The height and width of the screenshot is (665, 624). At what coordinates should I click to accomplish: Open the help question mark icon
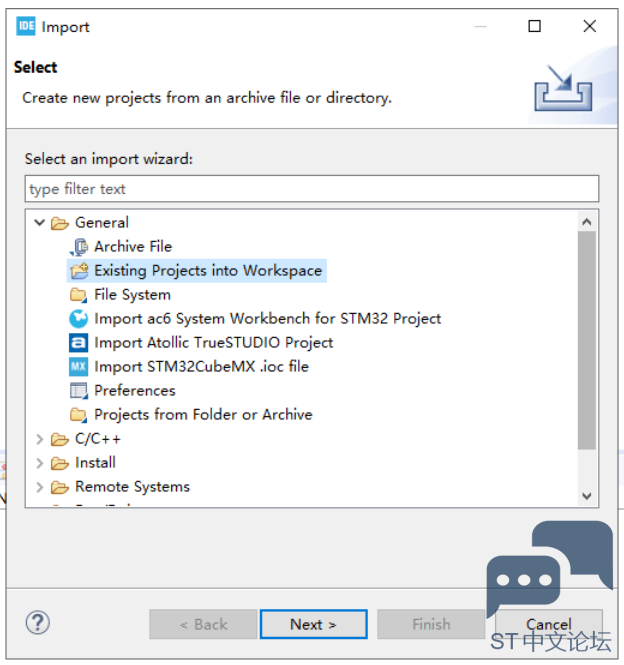[x=38, y=623]
